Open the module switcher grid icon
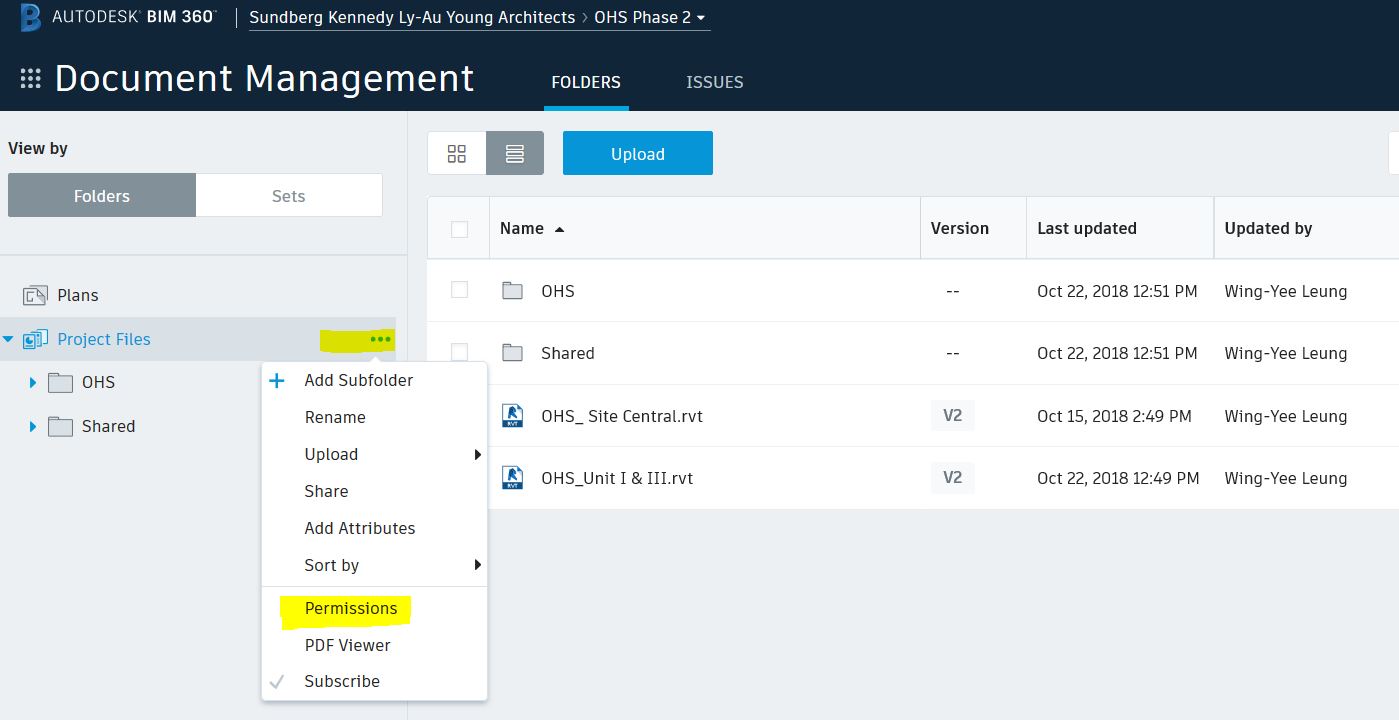 [x=30, y=79]
